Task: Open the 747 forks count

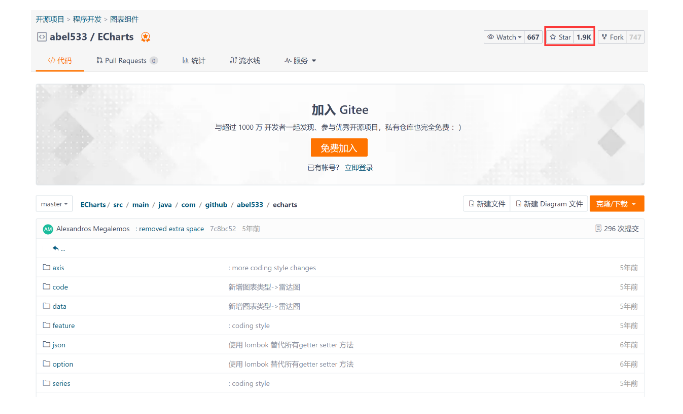Action: click(635, 37)
